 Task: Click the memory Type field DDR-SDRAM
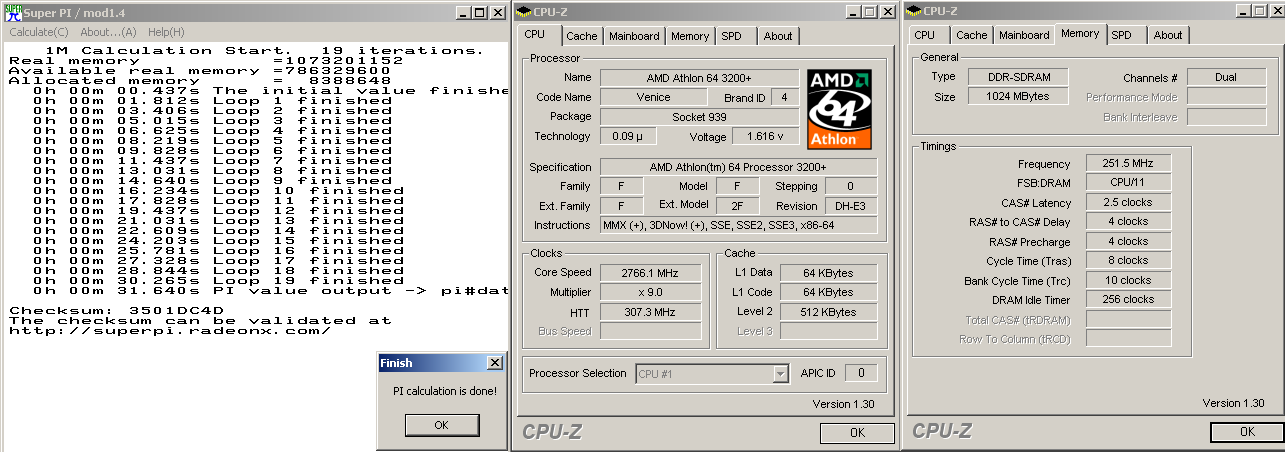[x=1017, y=77]
